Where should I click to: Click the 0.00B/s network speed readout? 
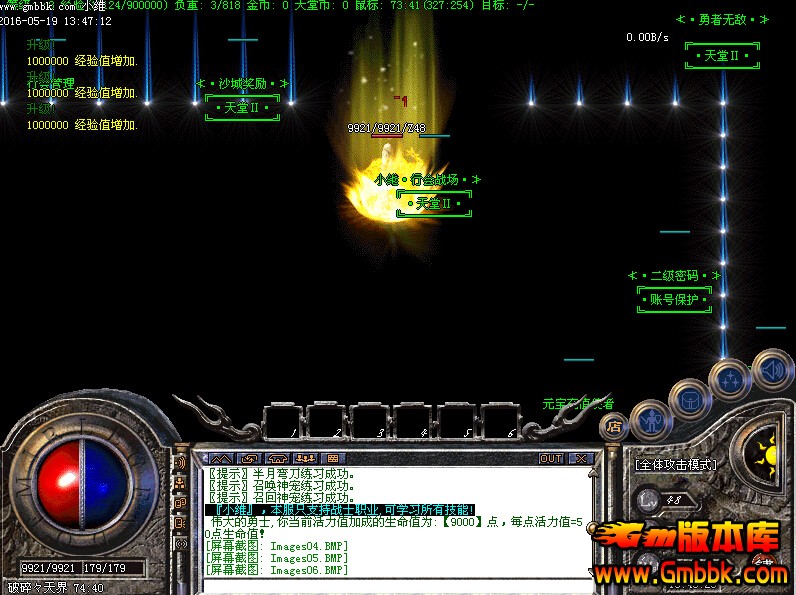click(x=647, y=37)
